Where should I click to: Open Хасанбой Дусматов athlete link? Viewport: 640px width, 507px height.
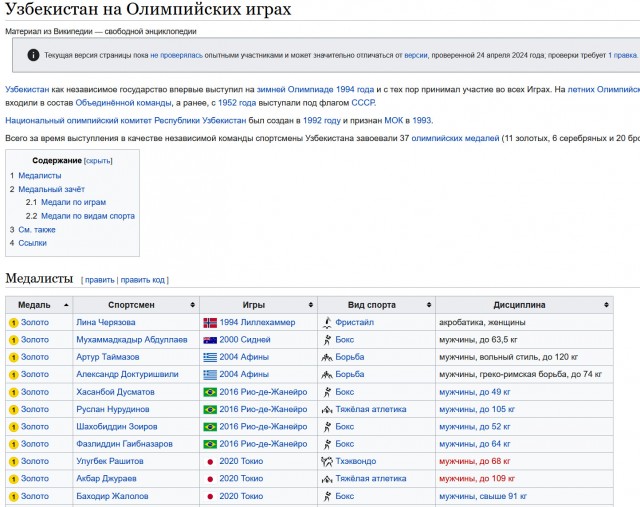(116, 392)
